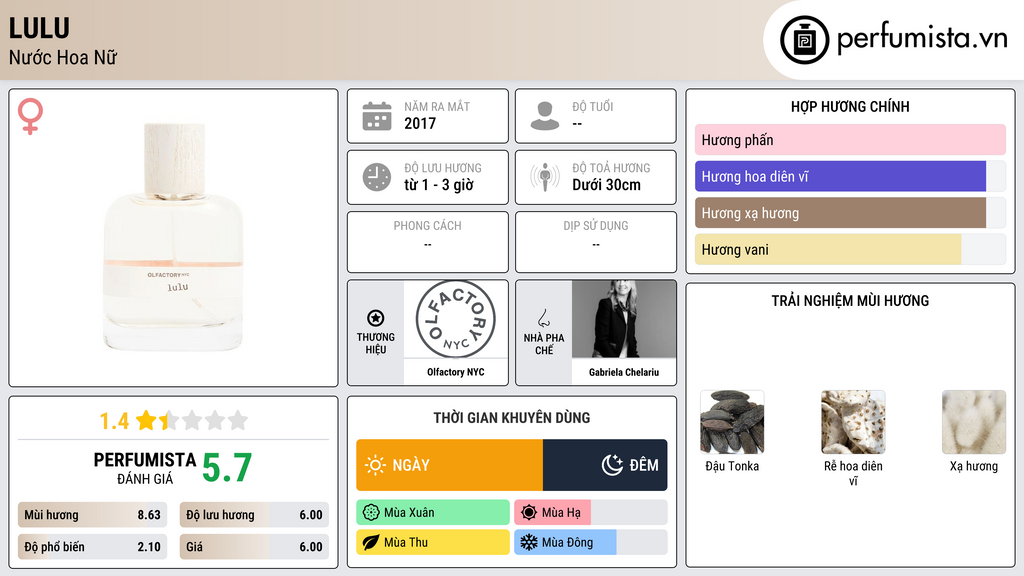Click the person icon beside Độ tuổi
The height and width of the screenshot is (576, 1024).
click(x=545, y=116)
